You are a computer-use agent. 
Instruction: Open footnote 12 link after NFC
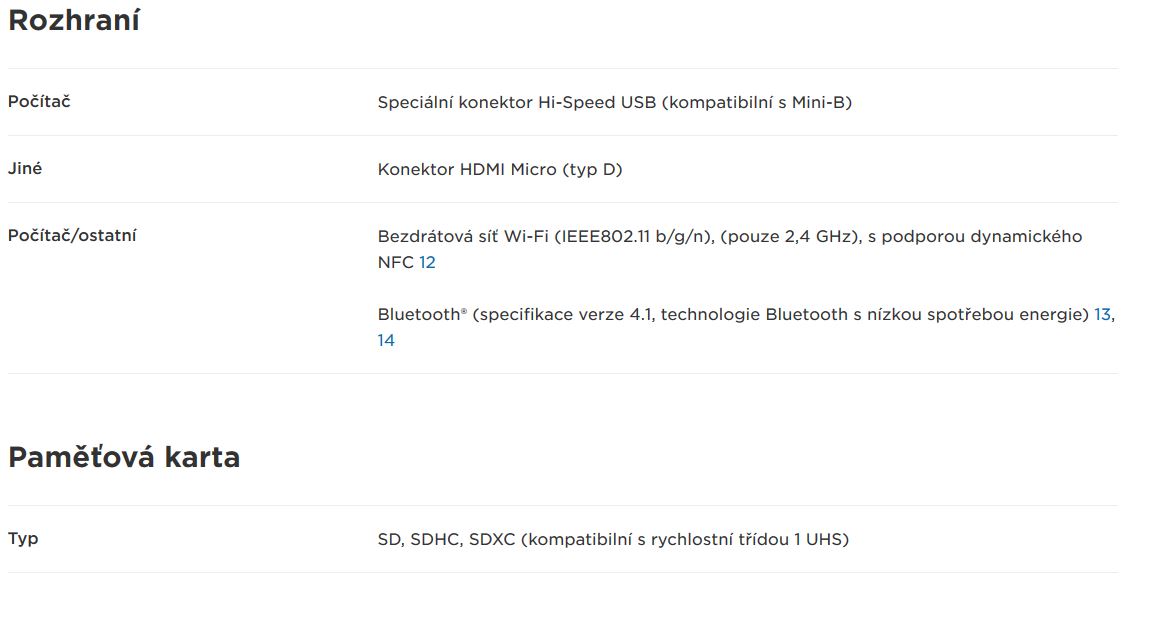tap(427, 263)
